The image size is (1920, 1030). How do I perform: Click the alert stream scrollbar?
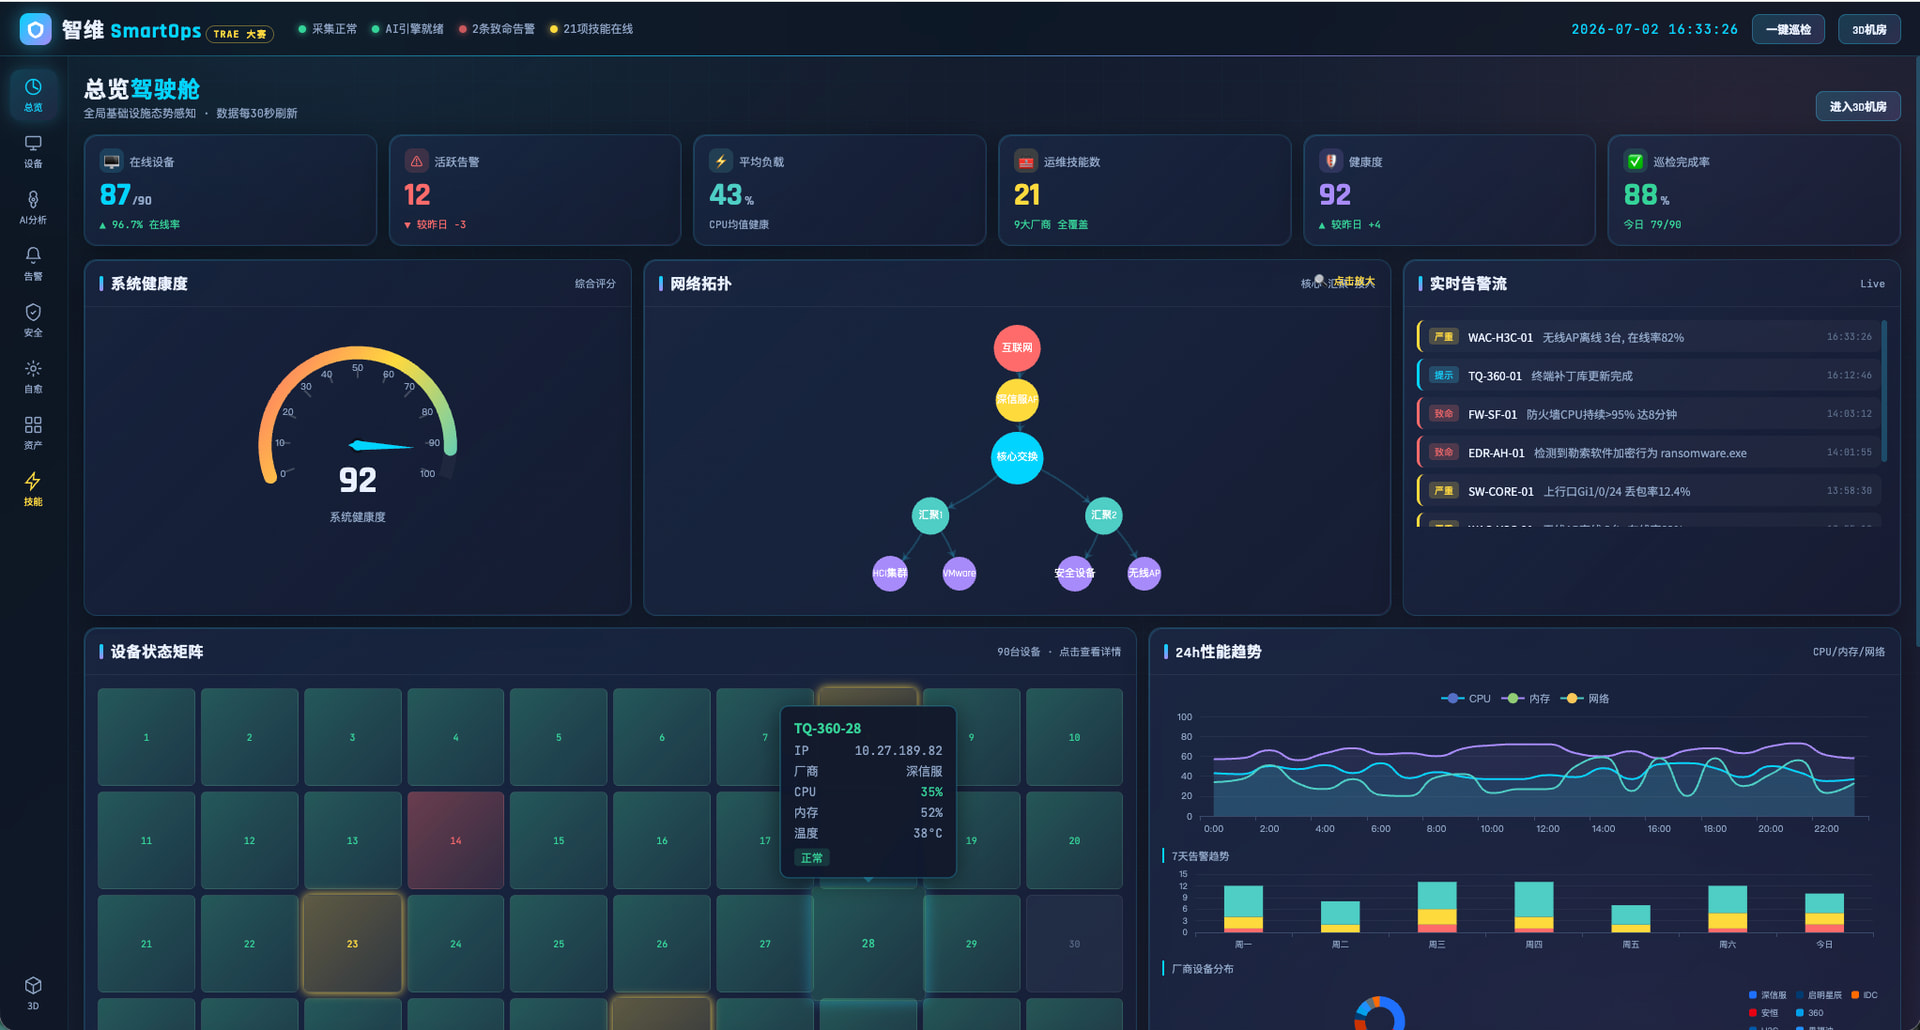(1884, 391)
